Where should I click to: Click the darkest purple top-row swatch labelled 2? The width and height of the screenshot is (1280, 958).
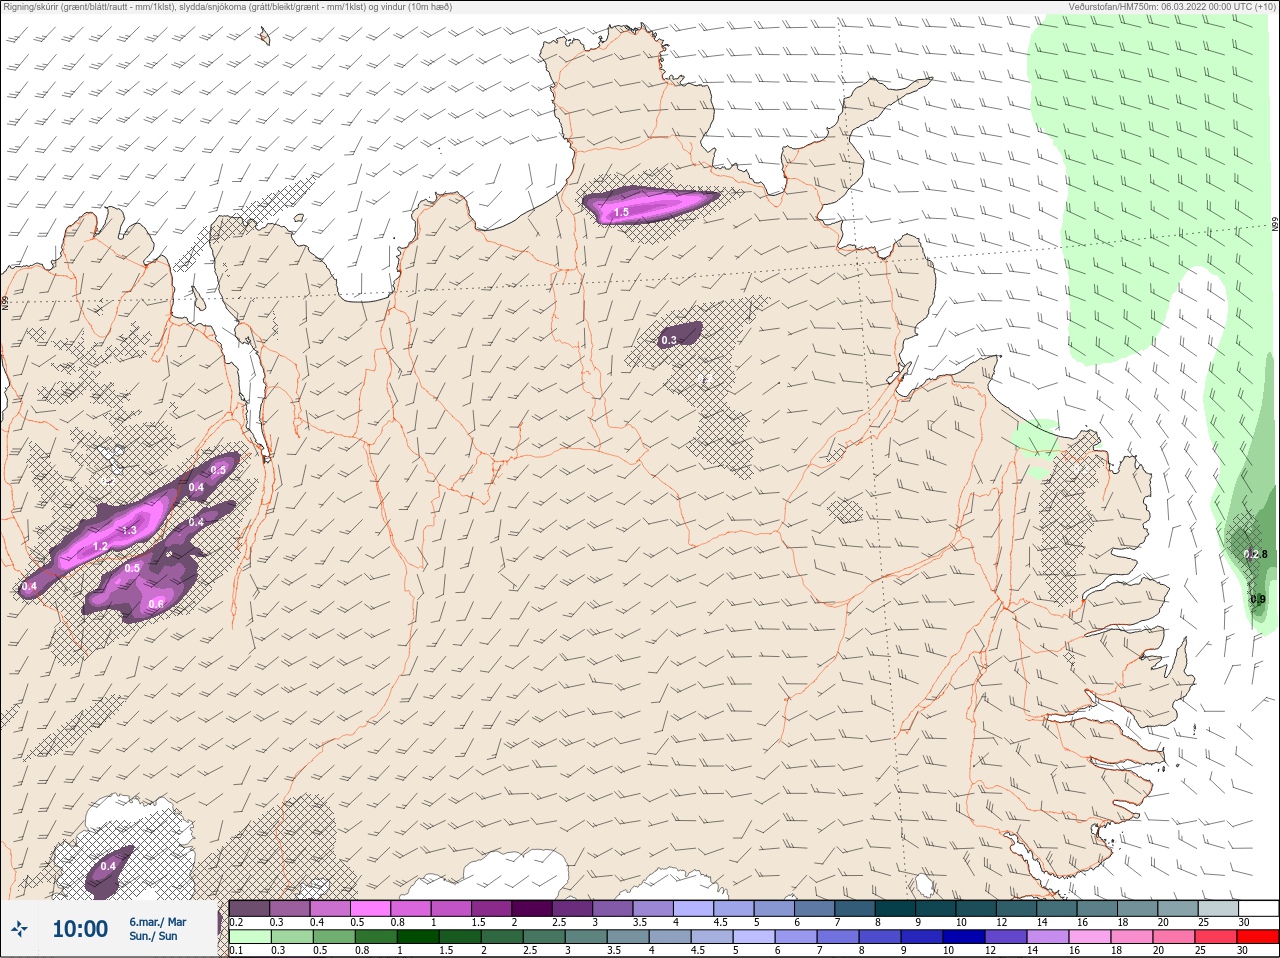point(533,908)
